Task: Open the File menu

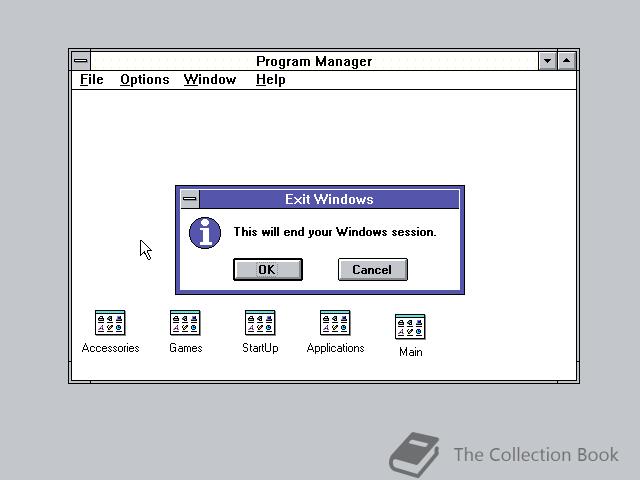Action: pyautogui.click(x=91, y=80)
